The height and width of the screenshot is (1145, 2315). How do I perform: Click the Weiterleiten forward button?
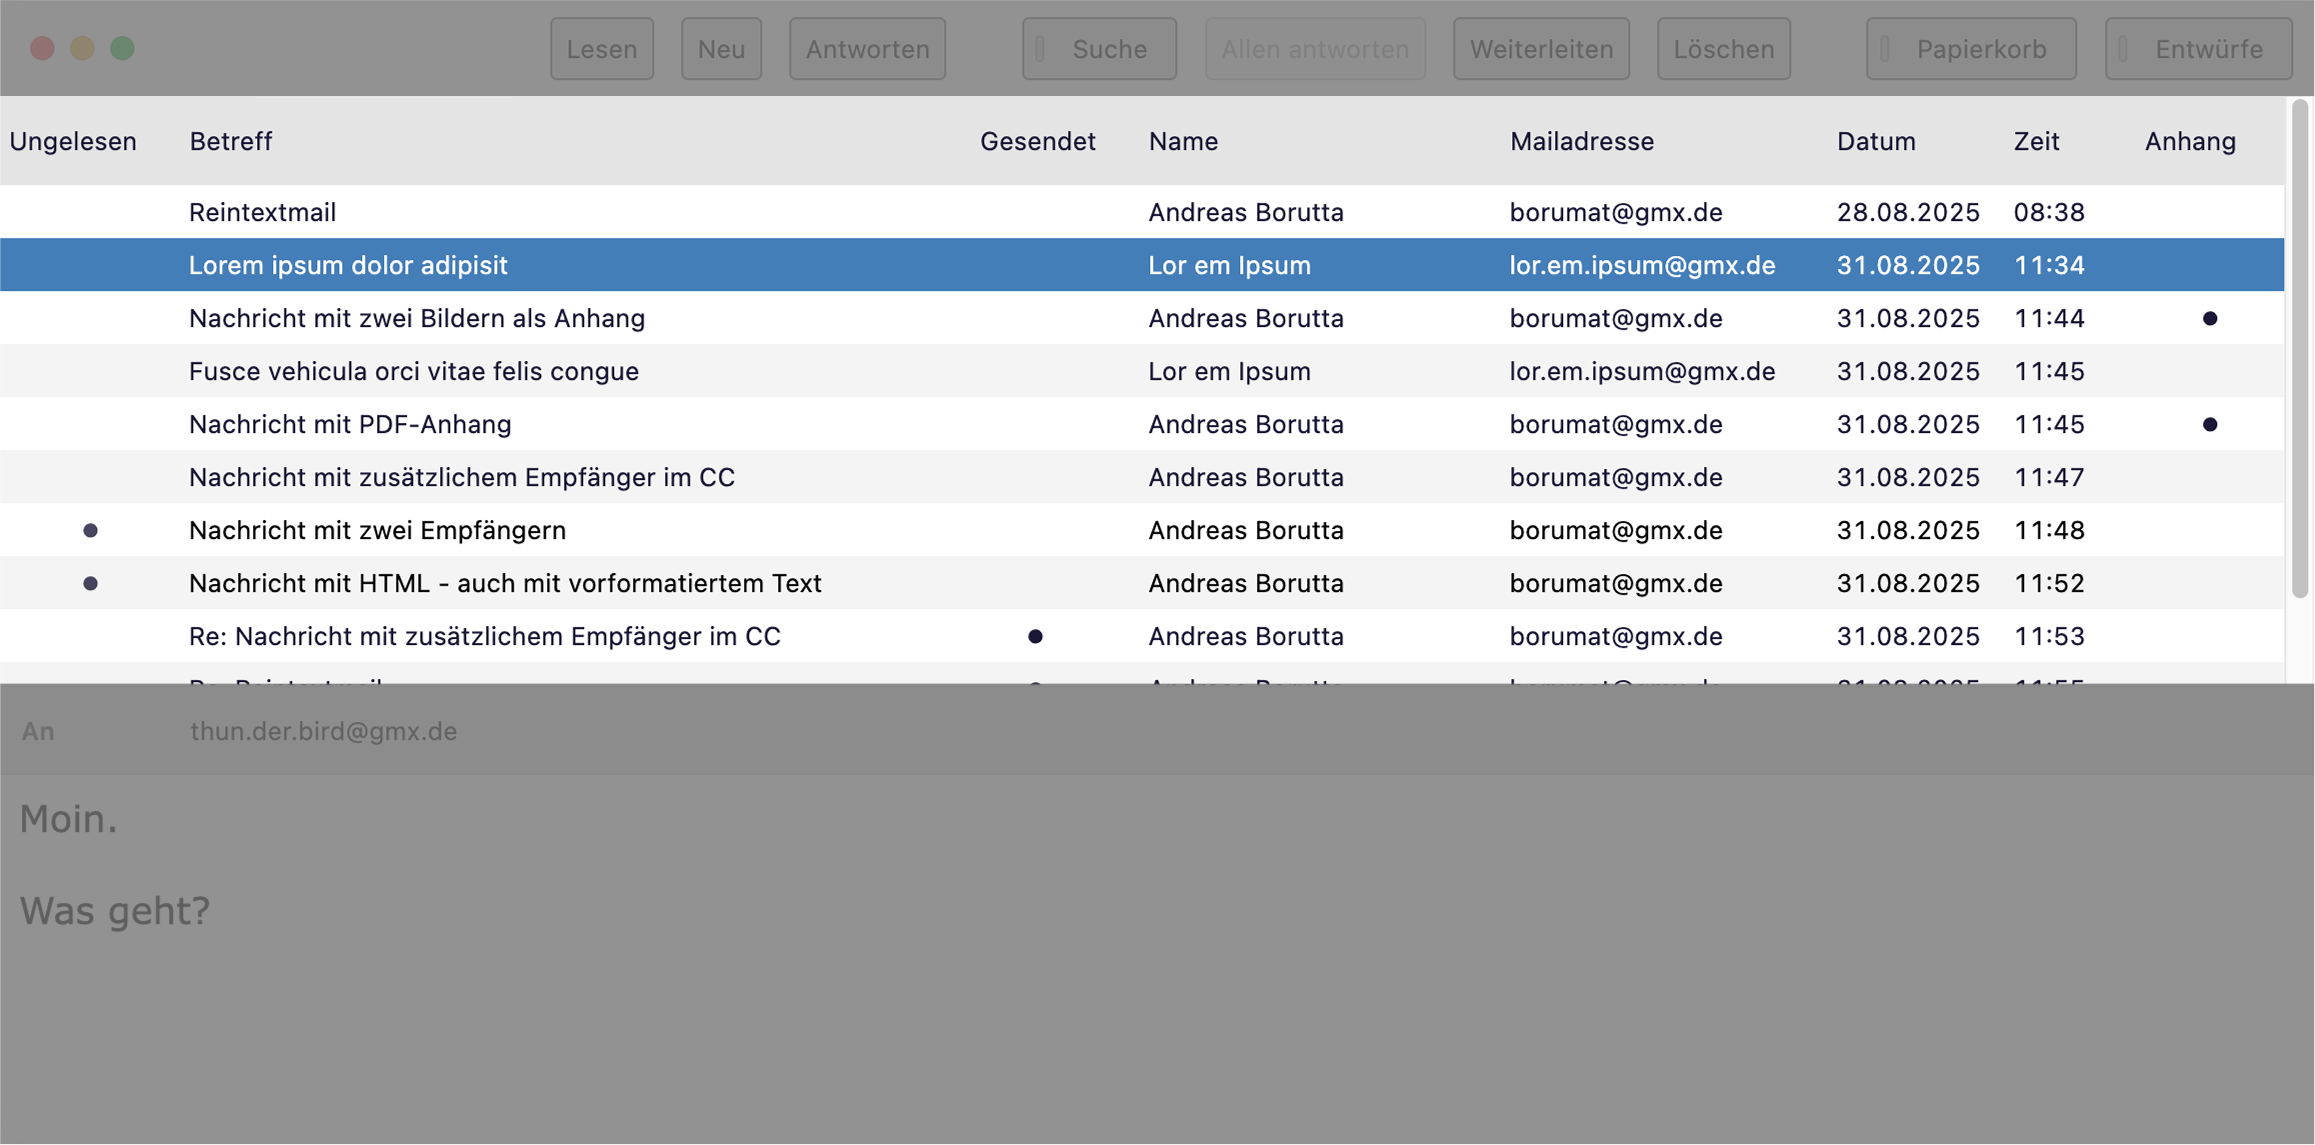(x=1540, y=49)
